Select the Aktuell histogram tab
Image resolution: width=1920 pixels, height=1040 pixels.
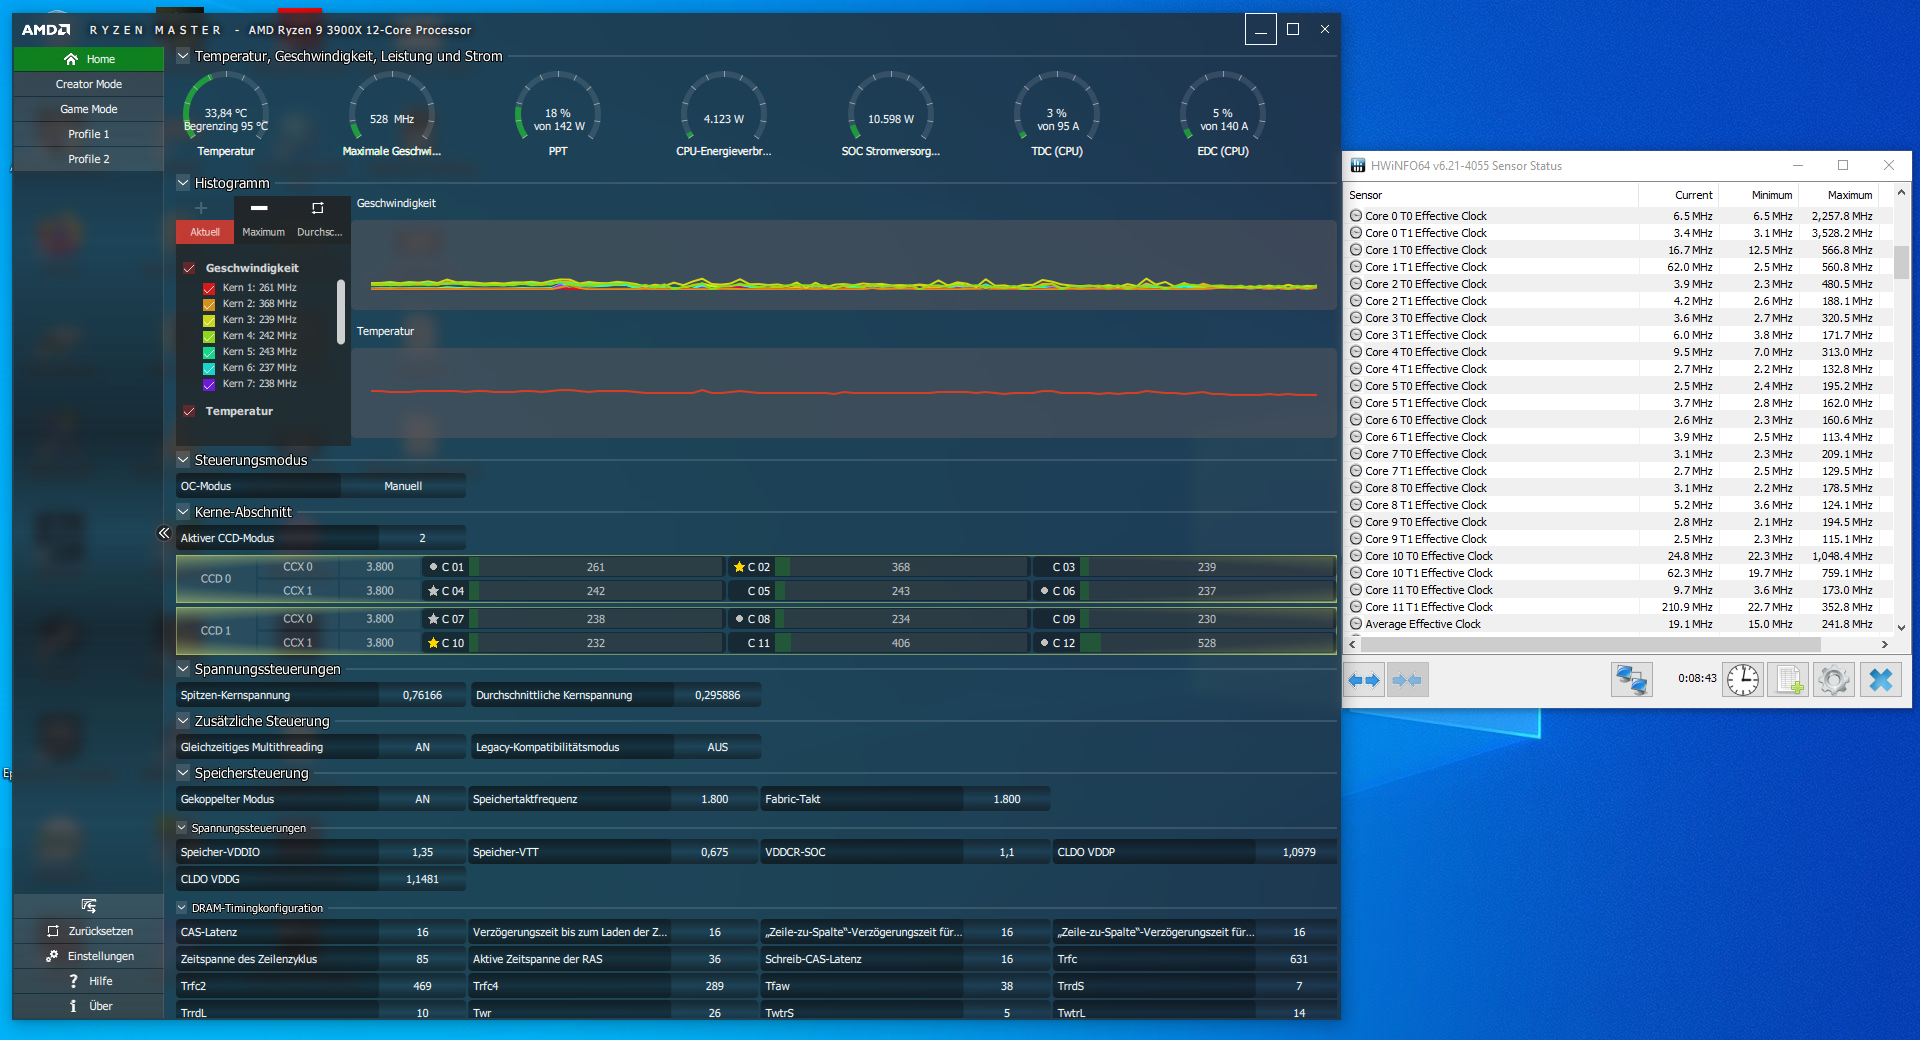click(x=205, y=232)
